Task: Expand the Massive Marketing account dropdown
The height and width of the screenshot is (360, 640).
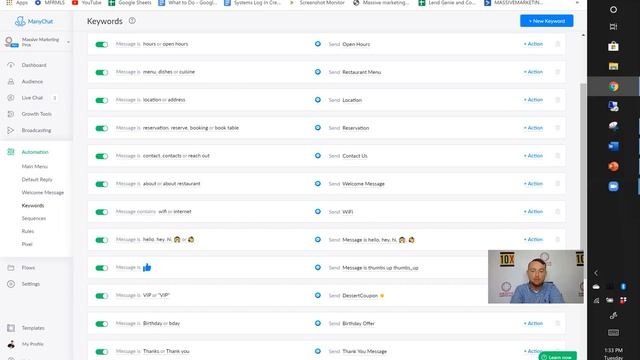Action: click(x=68, y=42)
